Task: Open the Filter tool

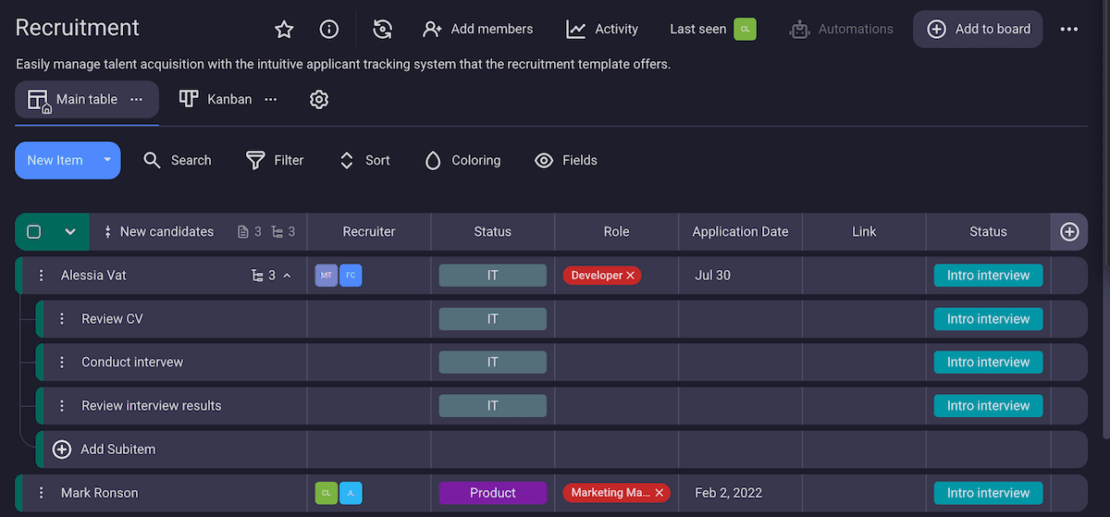Action: click(275, 160)
